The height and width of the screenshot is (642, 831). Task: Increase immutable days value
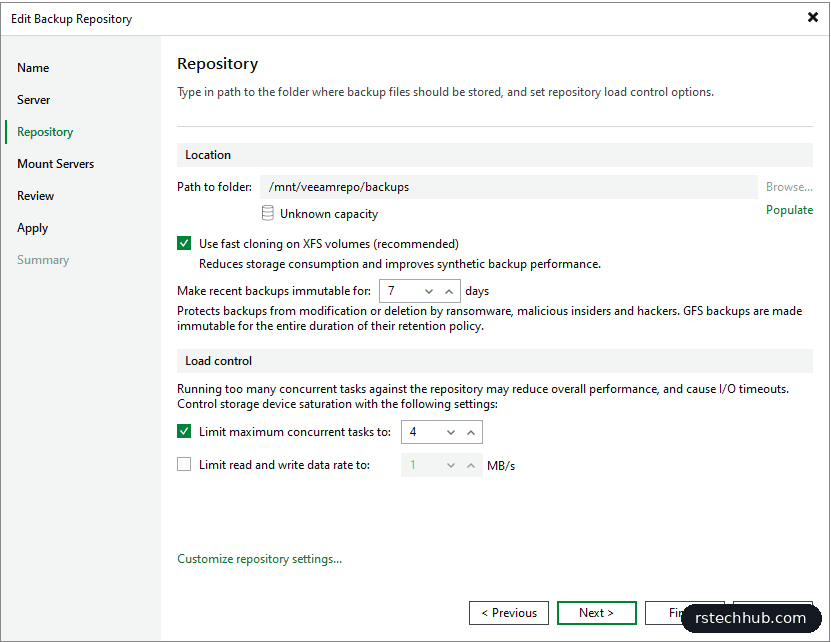pyautogui.click(x=449, y=291)
